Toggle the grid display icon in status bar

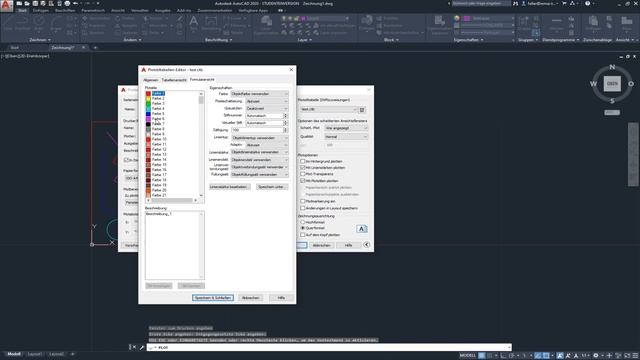(482, 356)
